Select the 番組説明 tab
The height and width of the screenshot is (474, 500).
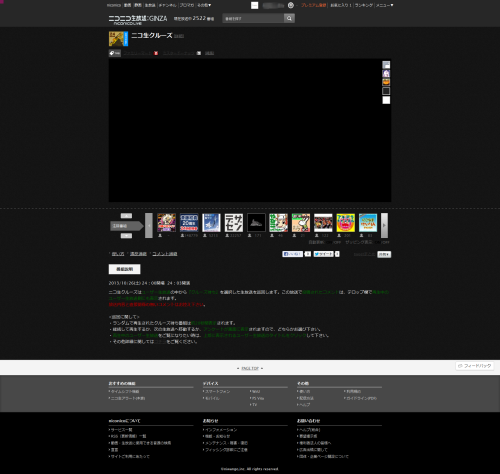(124, 269)
